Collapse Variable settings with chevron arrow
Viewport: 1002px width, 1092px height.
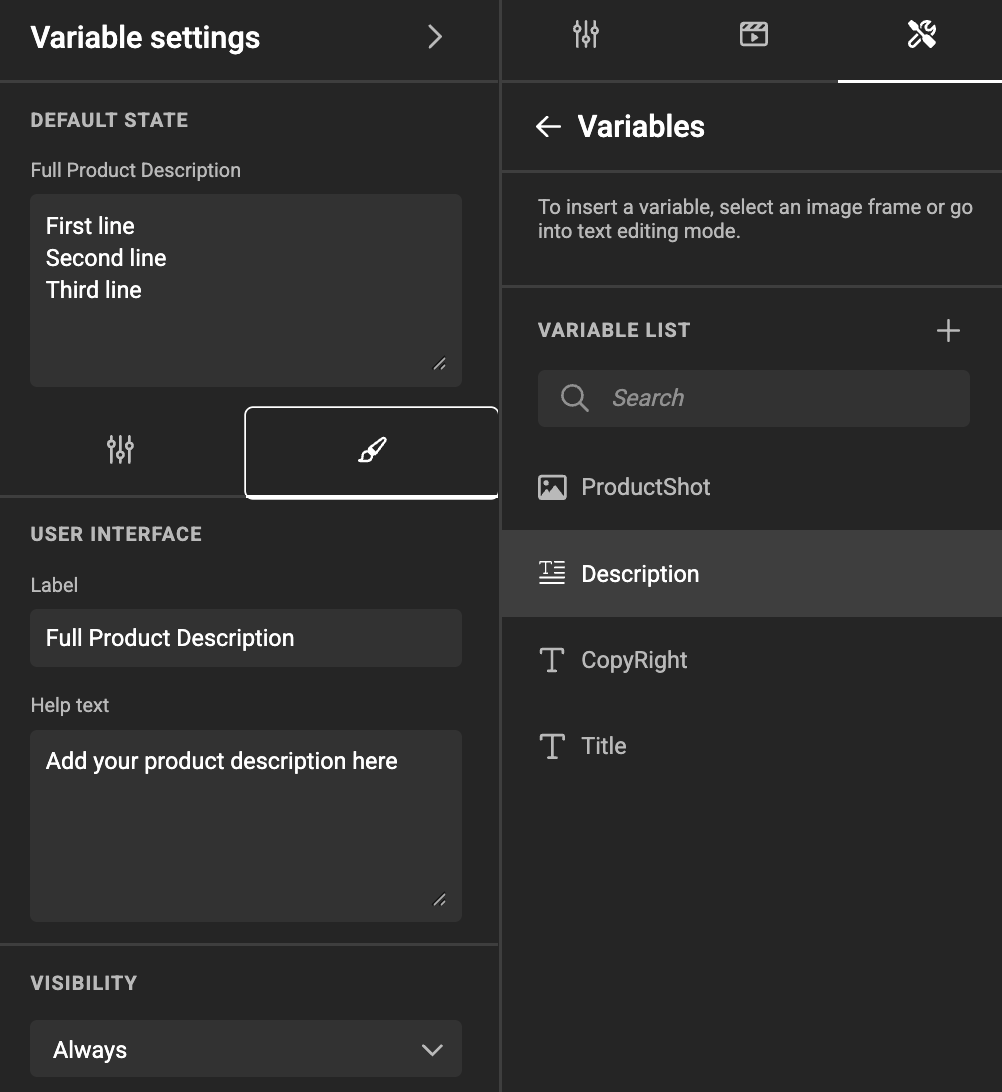(x=435, y=37)
